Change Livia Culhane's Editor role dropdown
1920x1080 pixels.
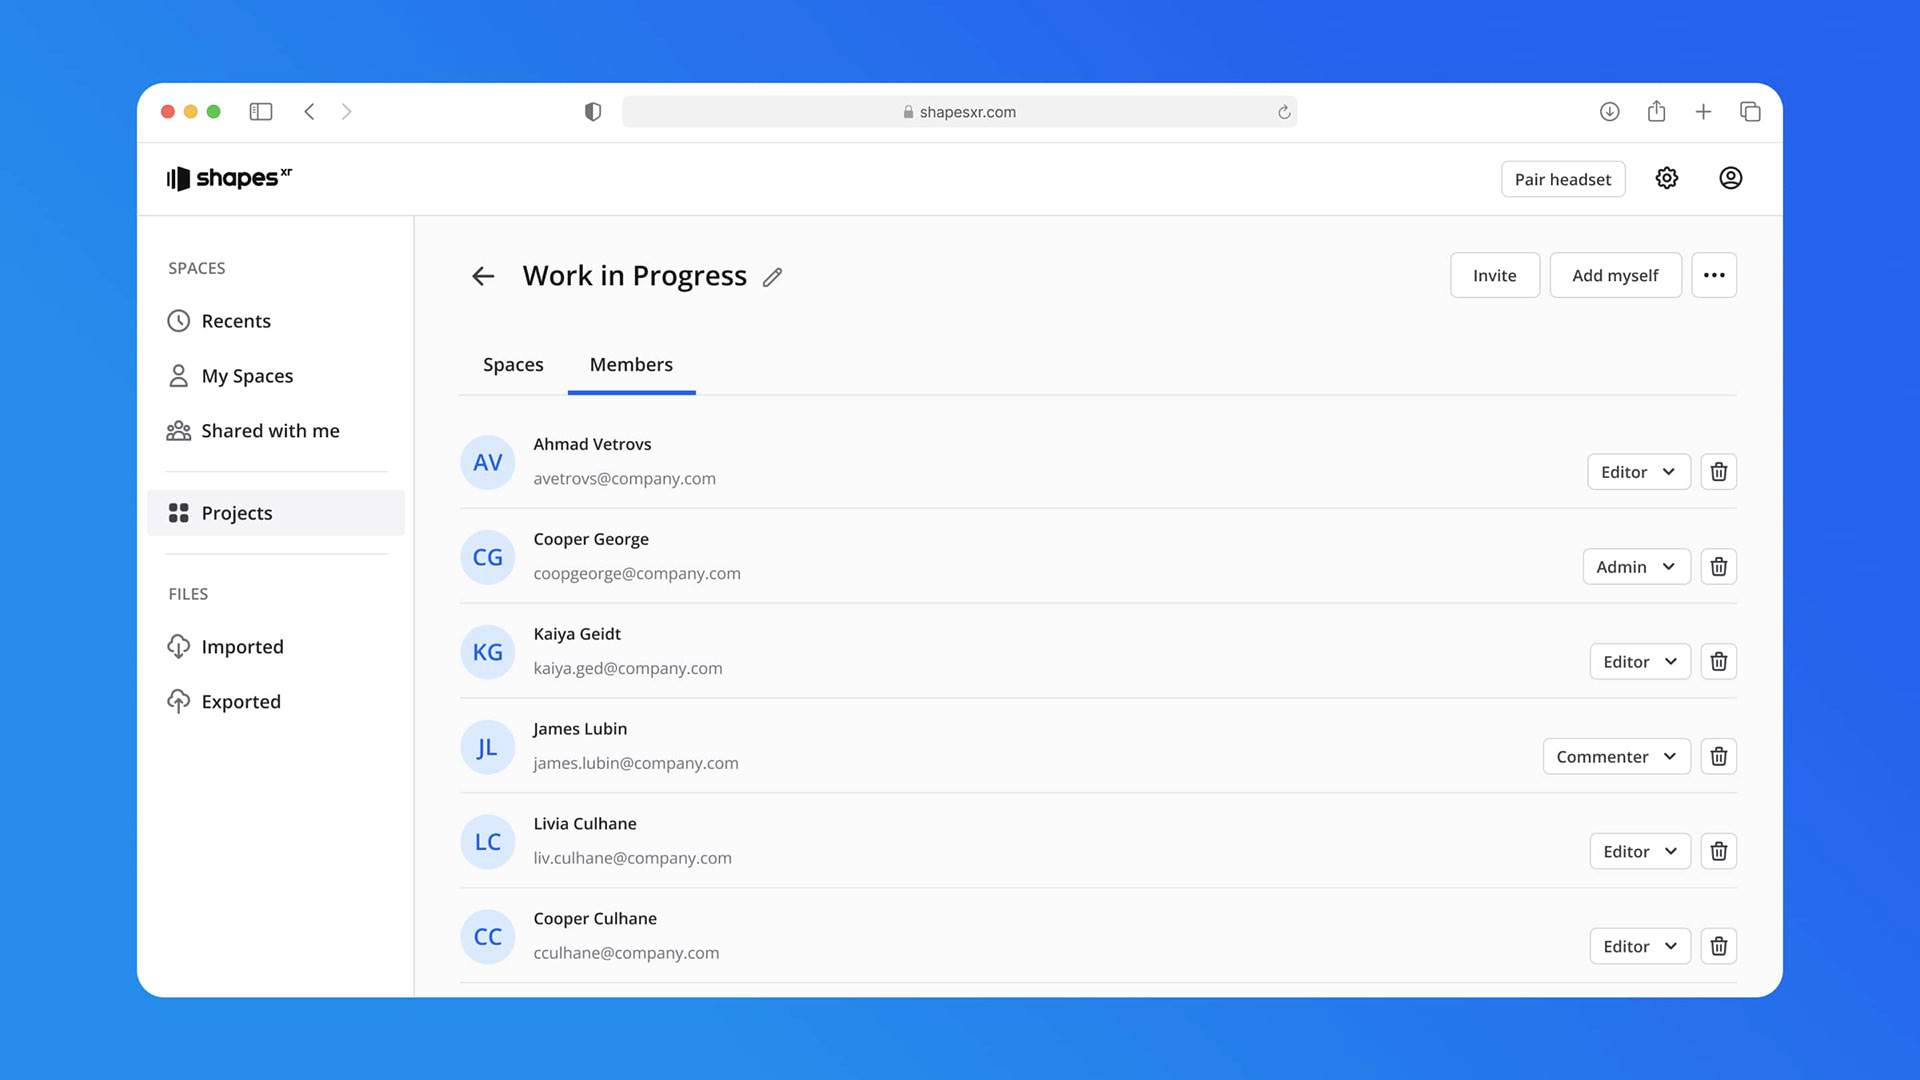pos(1639,852)
